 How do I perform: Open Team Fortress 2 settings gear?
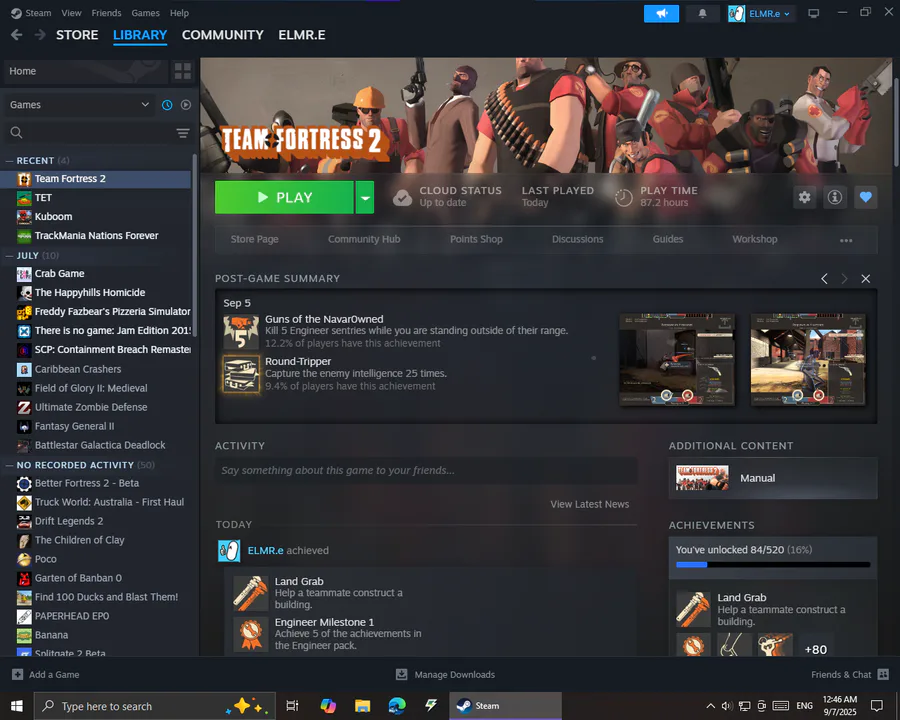805,198
